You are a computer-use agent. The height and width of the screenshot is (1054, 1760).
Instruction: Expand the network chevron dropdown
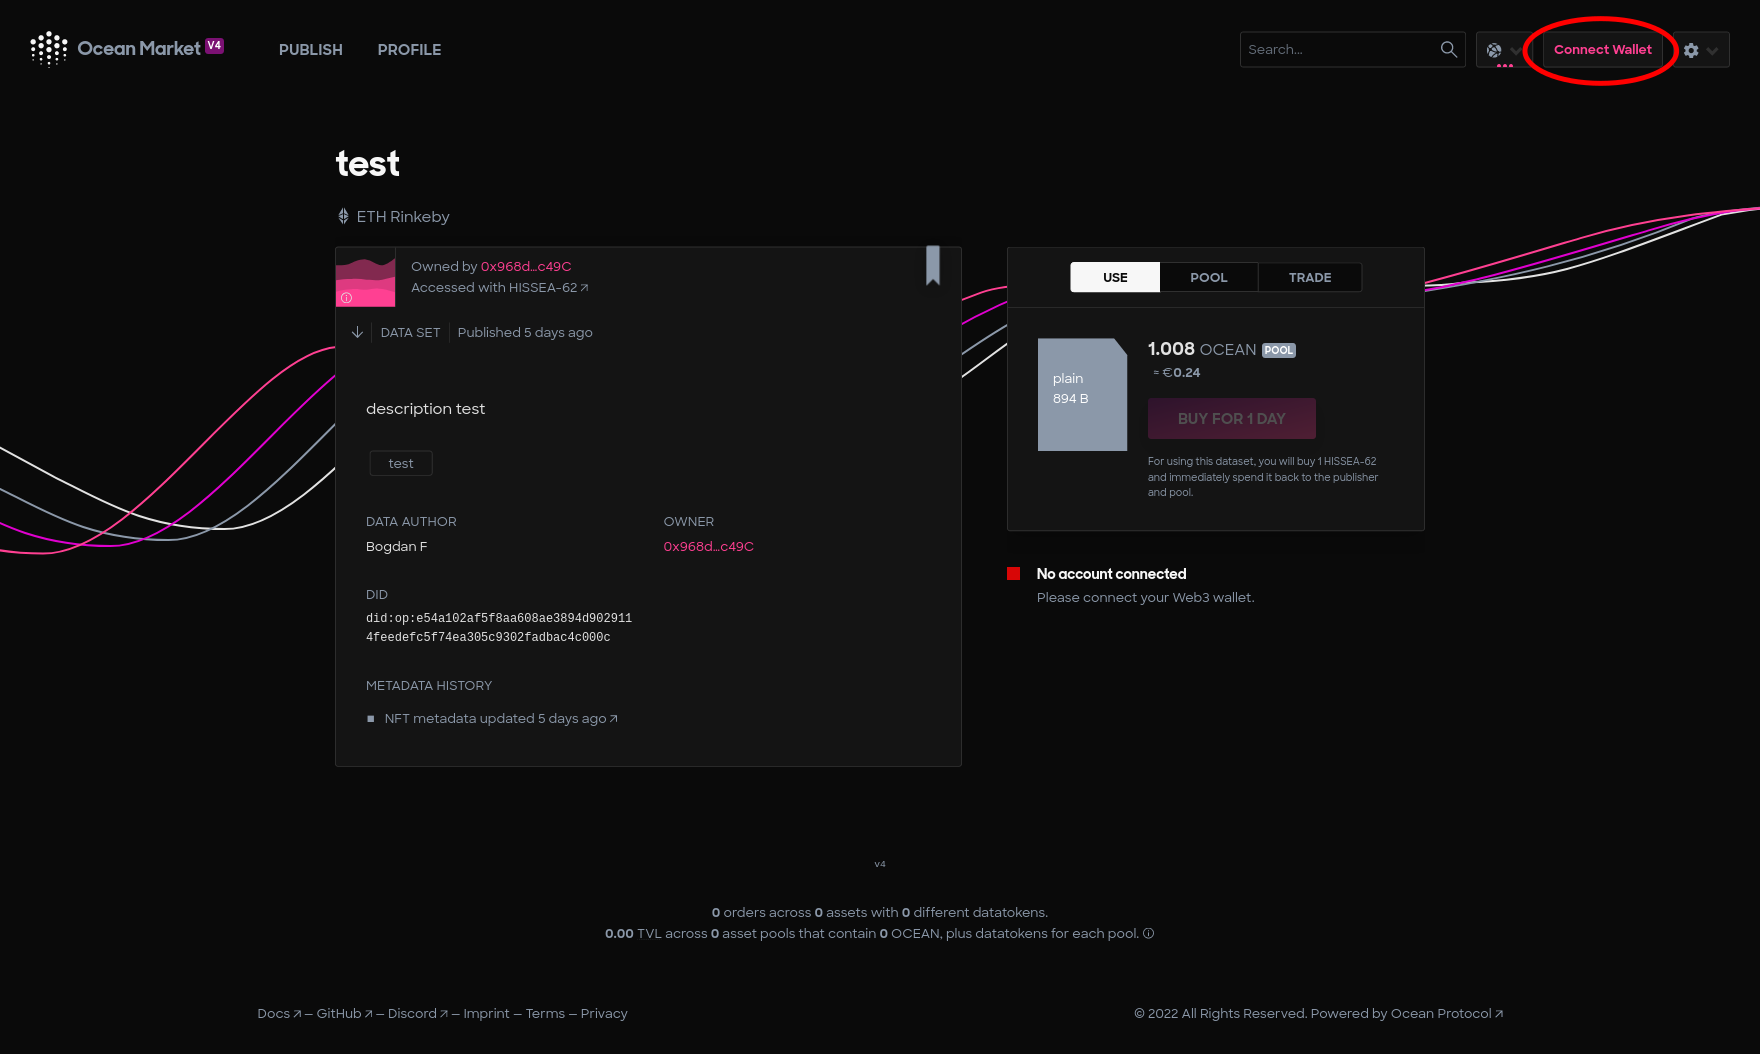[1516, 50]
